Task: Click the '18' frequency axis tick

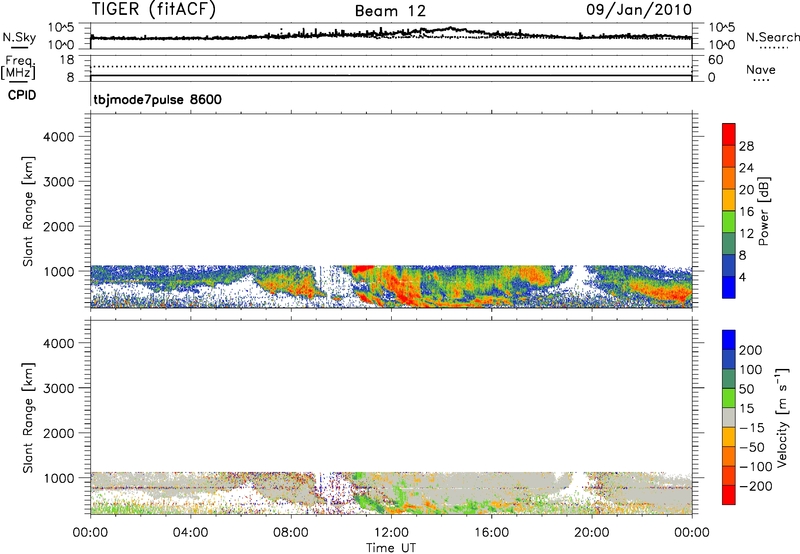Action: click(66, 60)
